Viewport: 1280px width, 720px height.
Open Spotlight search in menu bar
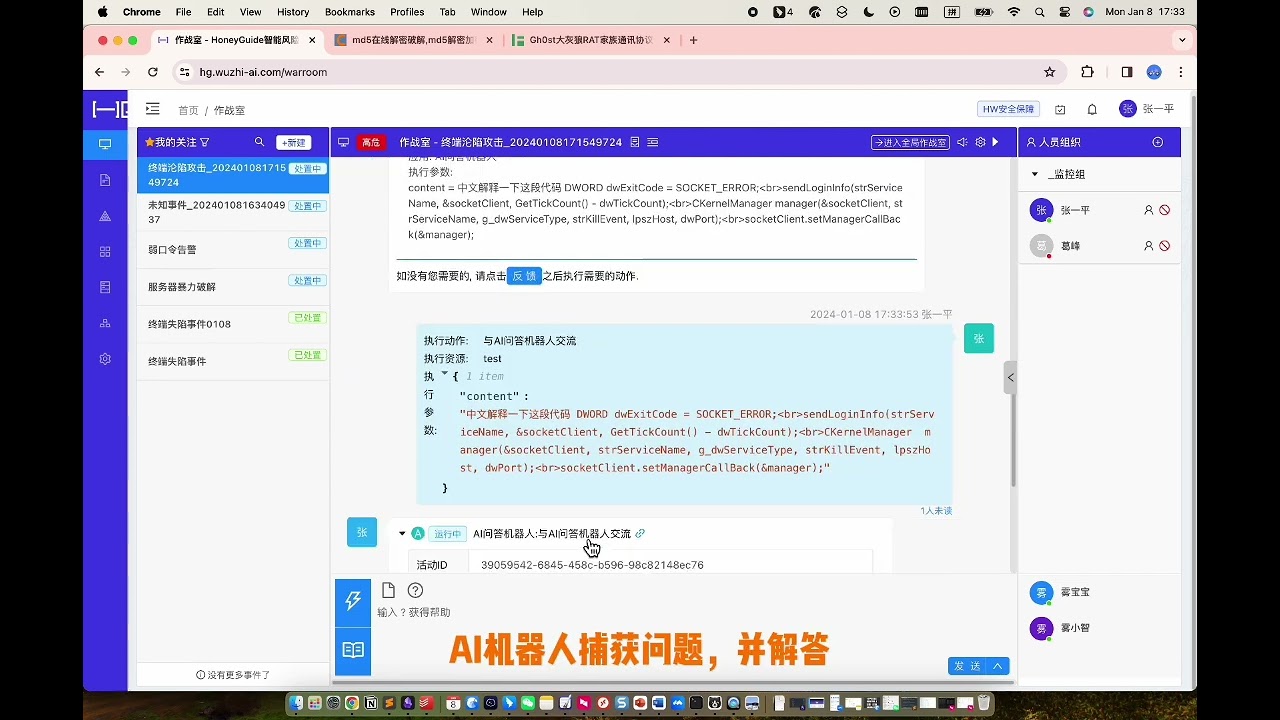[x=1040, y=12]
